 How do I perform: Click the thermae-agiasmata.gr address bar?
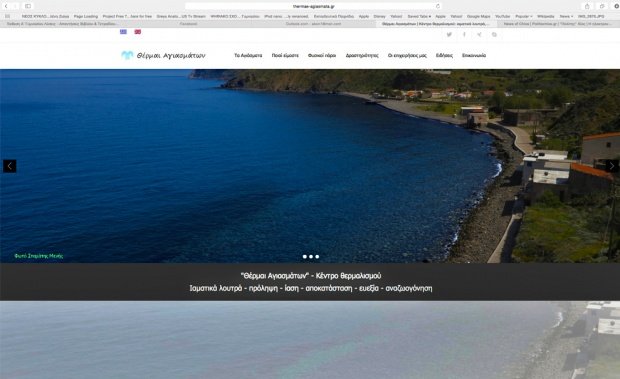(314, 6)
